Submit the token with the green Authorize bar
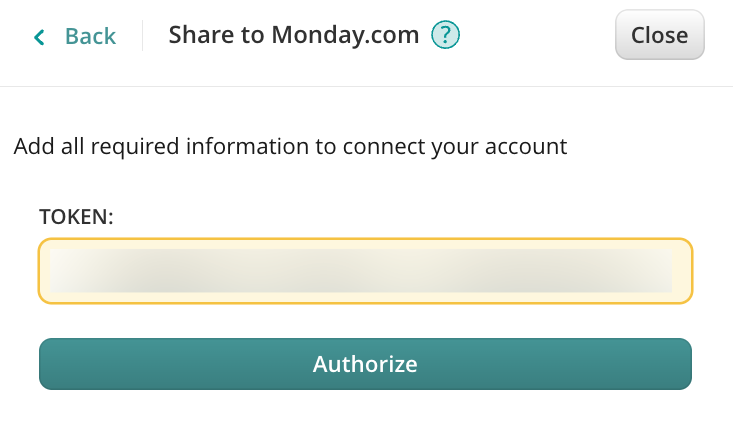The image size is (733, 437). tap(365, 363)
